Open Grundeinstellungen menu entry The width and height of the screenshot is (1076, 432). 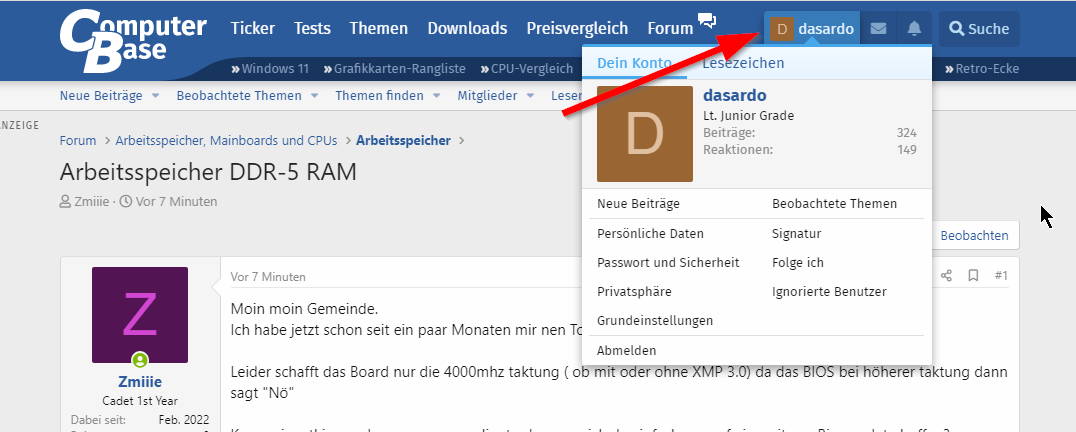pyautogui.click(x=655, y=320)
